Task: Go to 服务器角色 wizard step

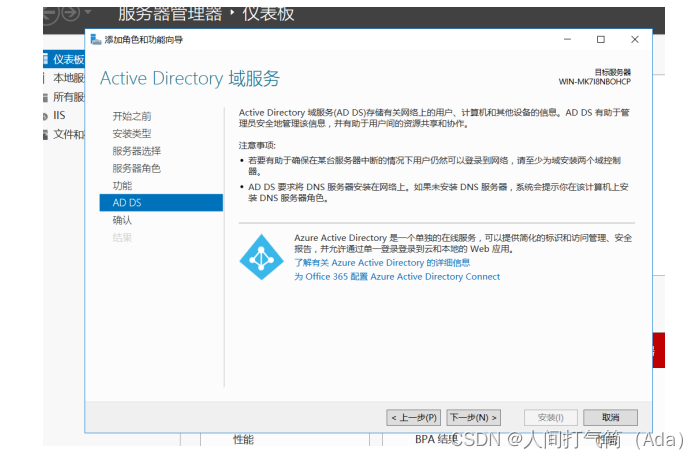Action: point(136,168)
